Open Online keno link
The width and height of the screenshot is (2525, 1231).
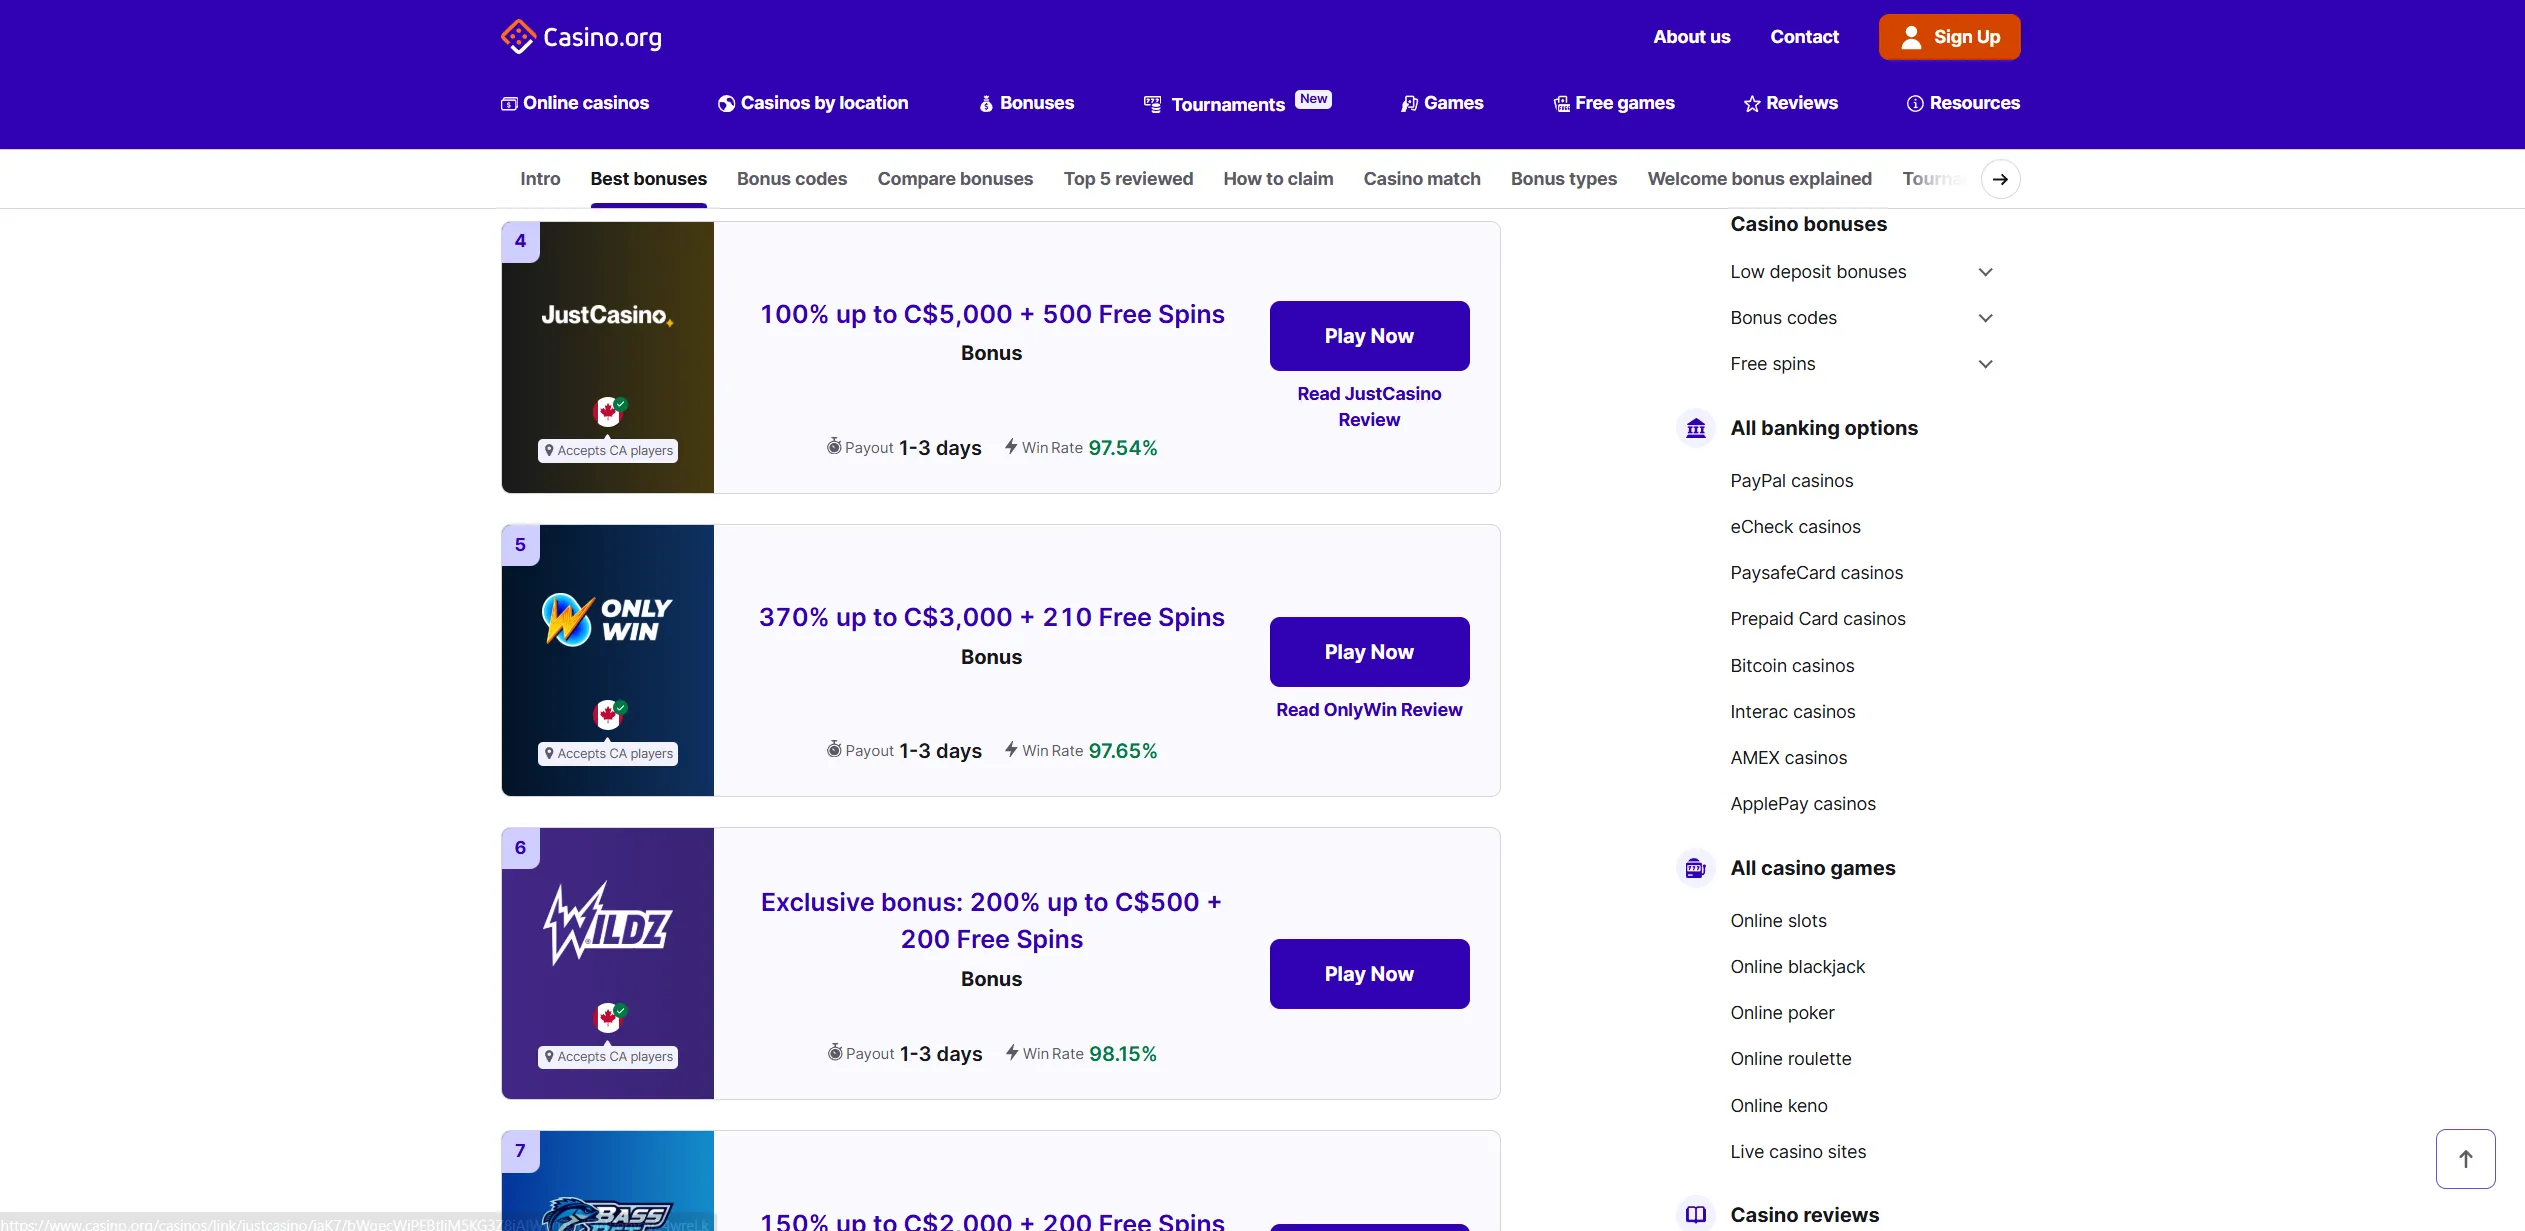(1778, 1106)
